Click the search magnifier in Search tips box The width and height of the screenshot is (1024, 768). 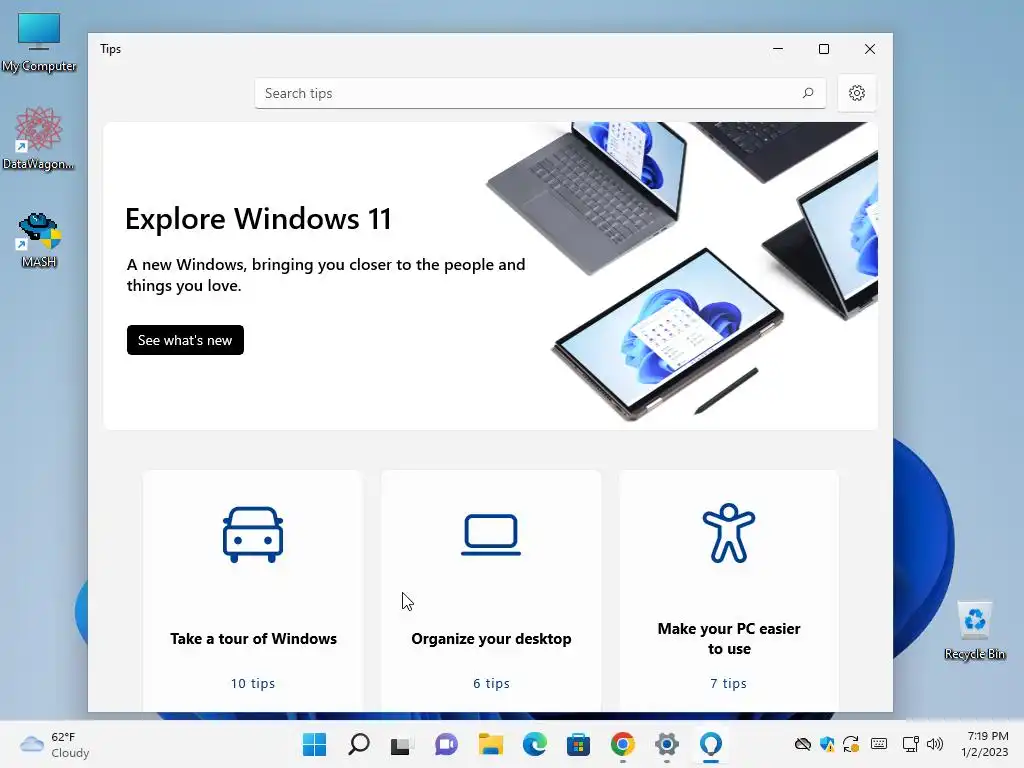tap(808, 93)
